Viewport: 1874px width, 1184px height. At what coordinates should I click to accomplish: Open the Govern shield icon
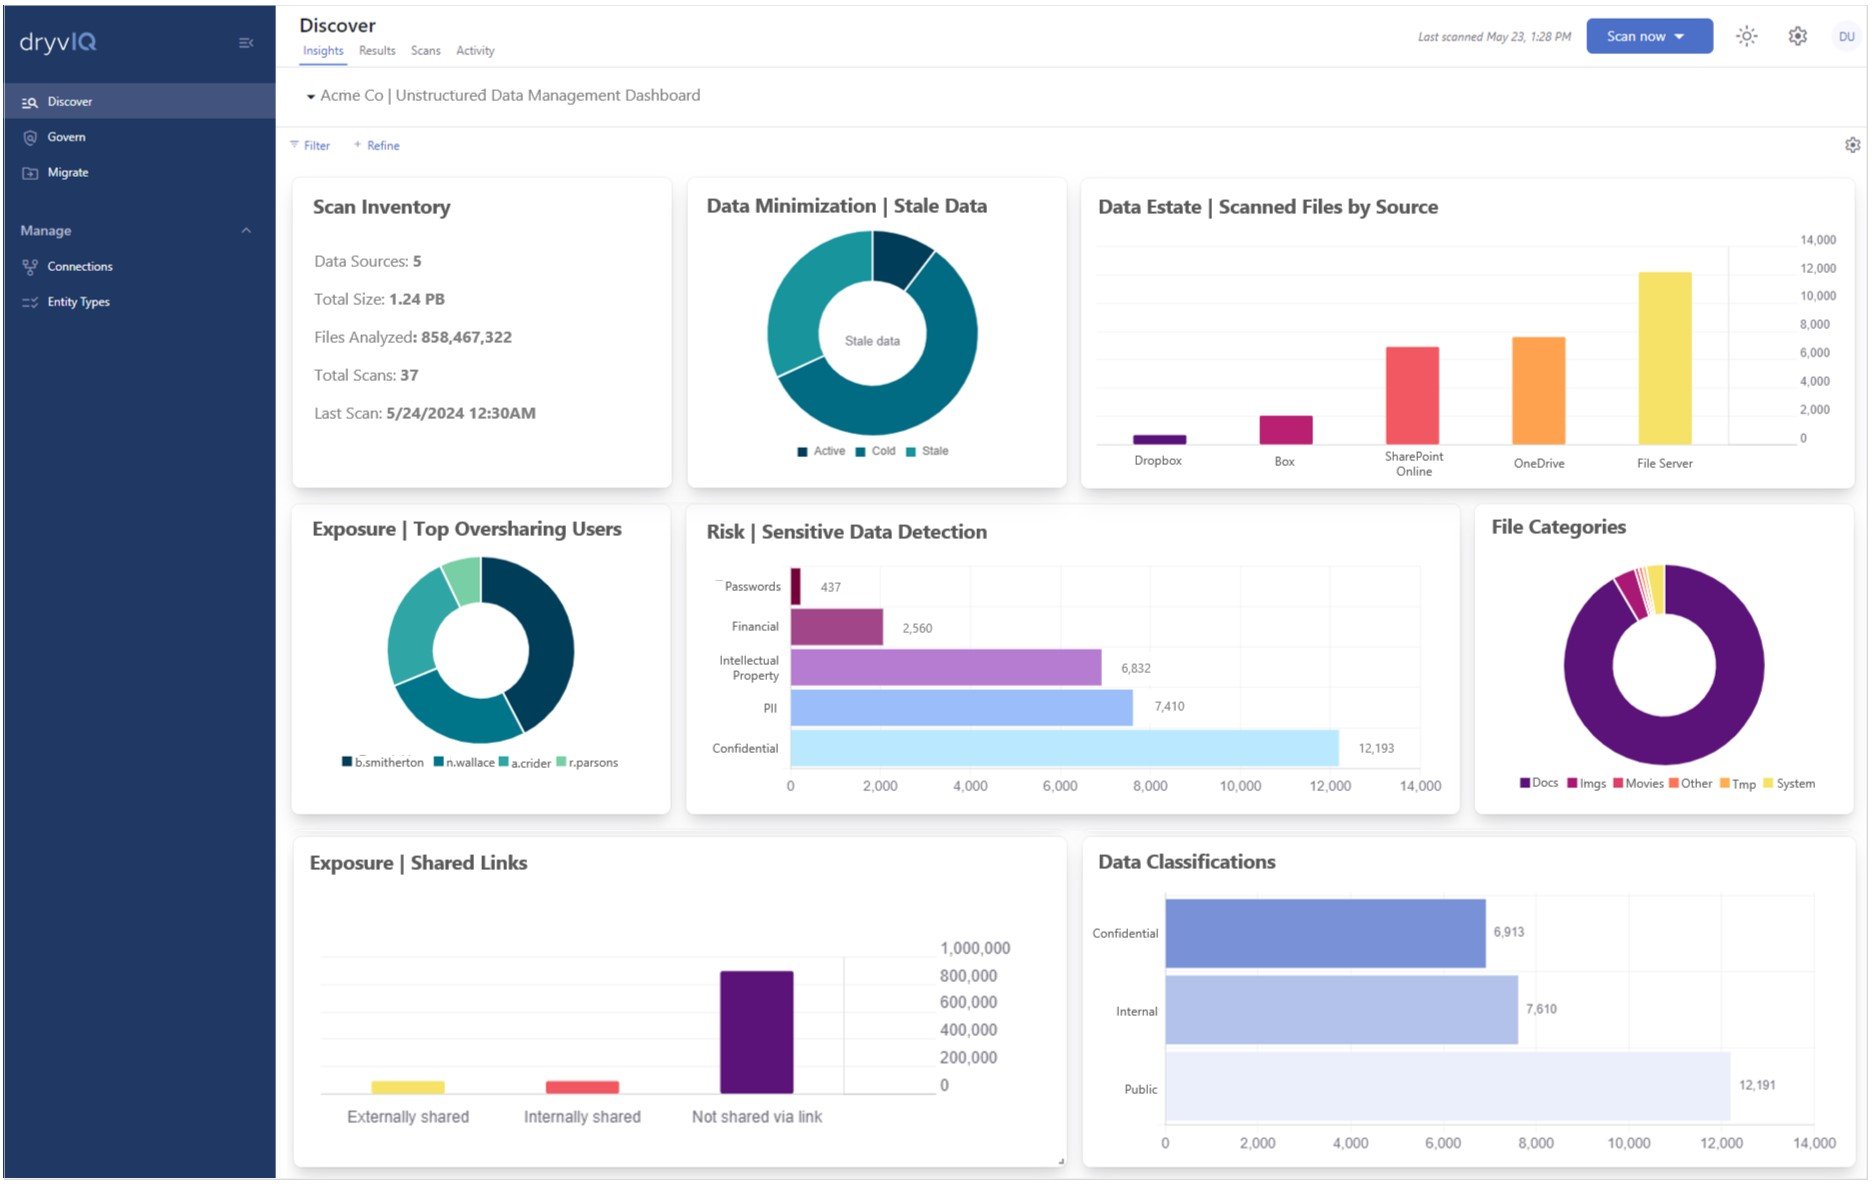tap(30, 138)
